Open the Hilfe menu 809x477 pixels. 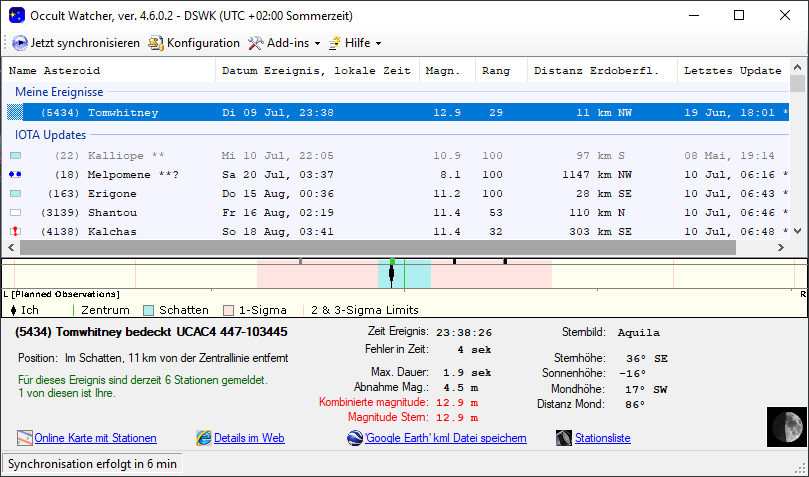pyautogui.click(x=356, y=43)
